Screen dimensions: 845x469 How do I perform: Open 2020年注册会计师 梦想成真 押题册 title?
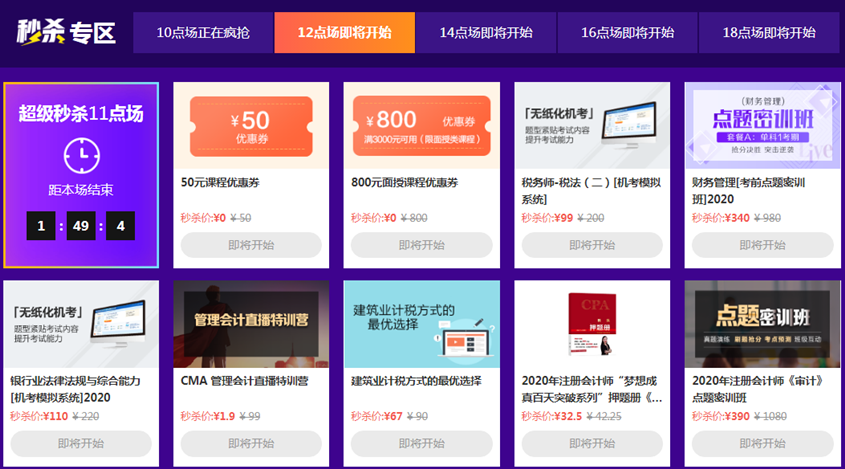[592, 389]
